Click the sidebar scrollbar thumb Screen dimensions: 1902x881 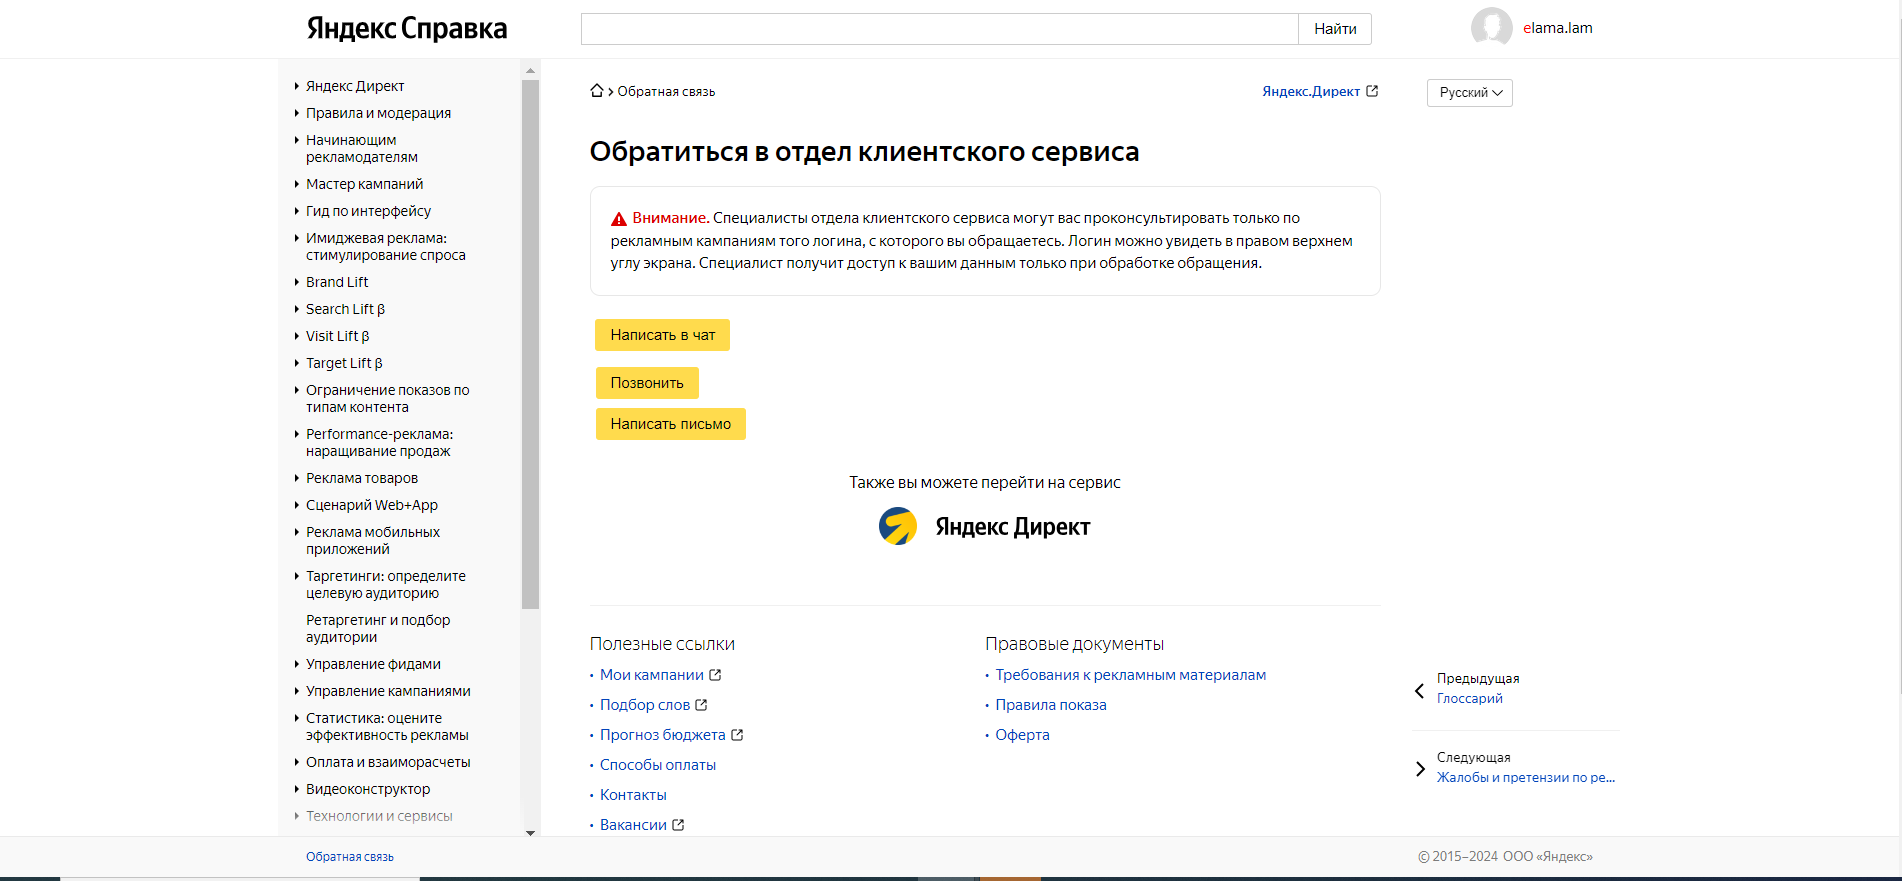click(530, 344)
